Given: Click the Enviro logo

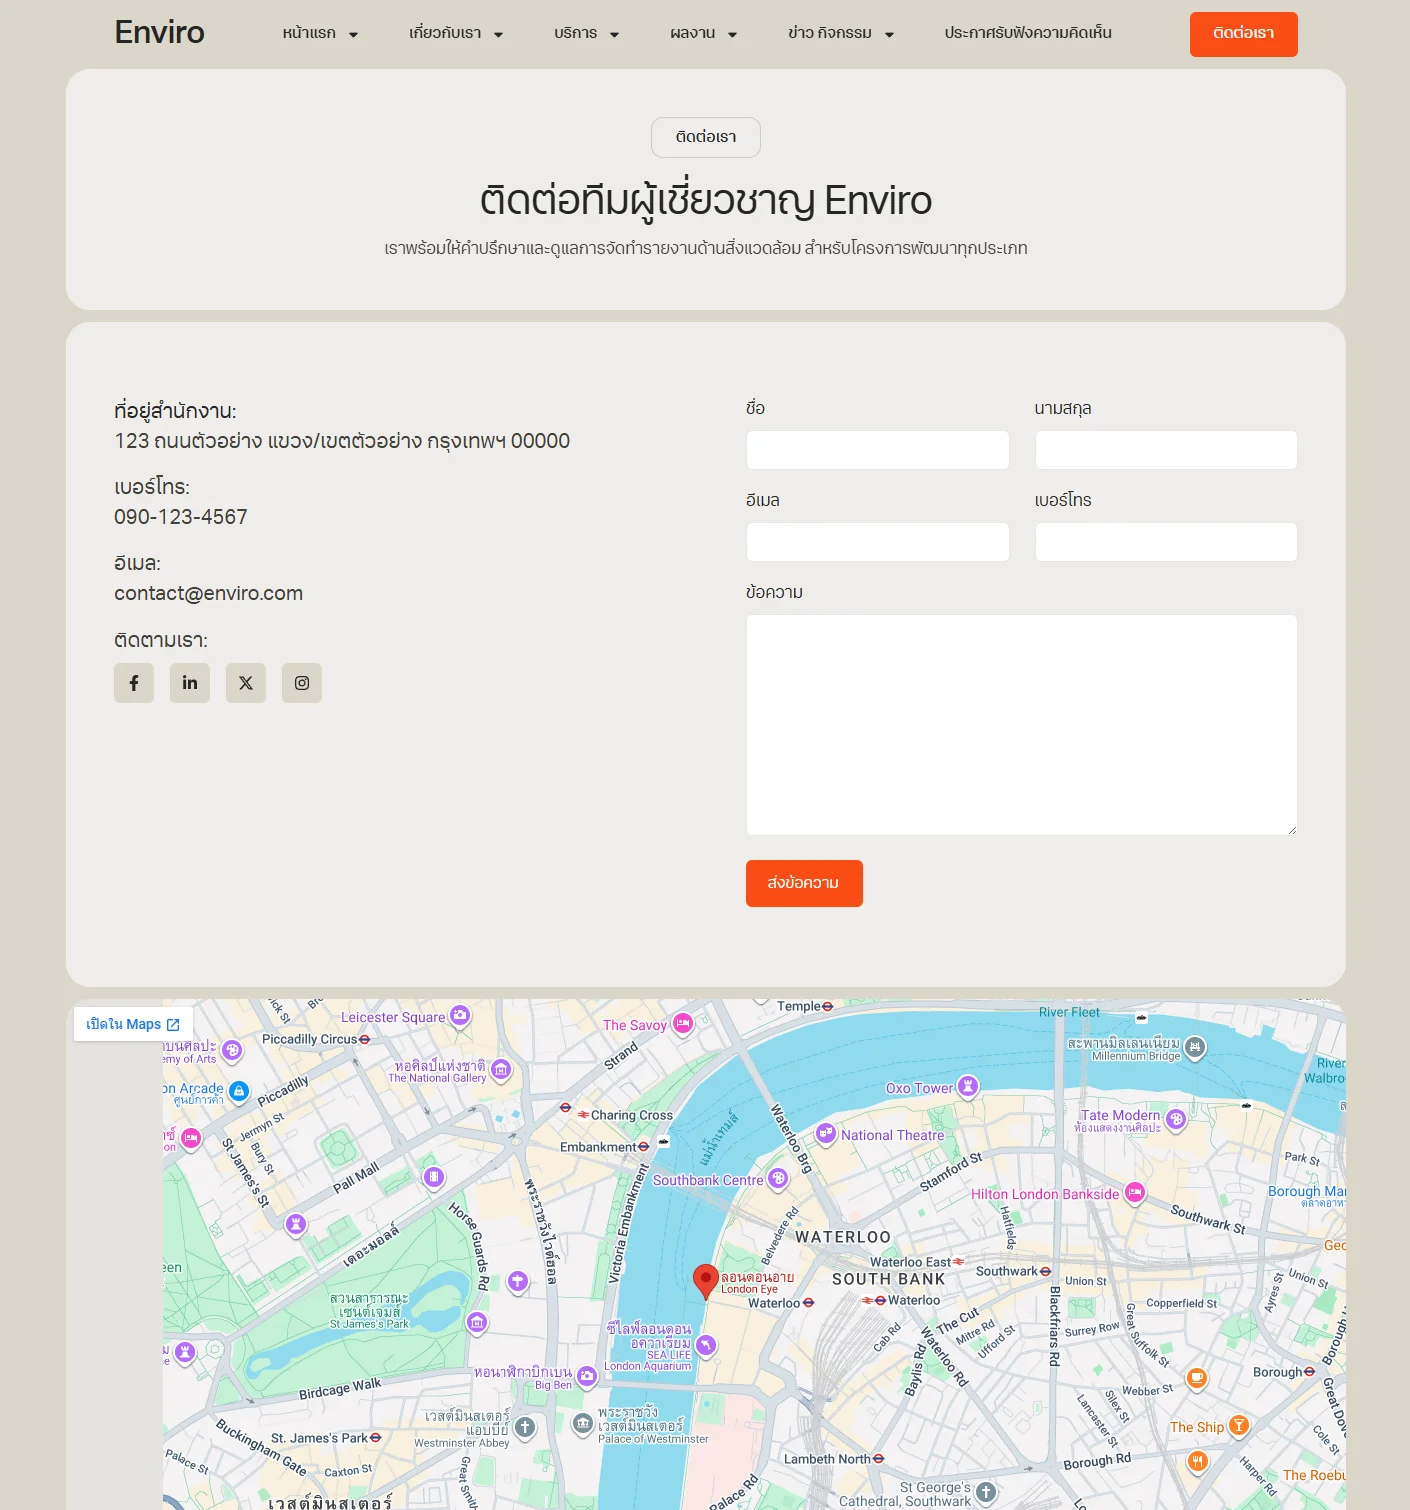Looking at the screenshot, I should [160, 32].
